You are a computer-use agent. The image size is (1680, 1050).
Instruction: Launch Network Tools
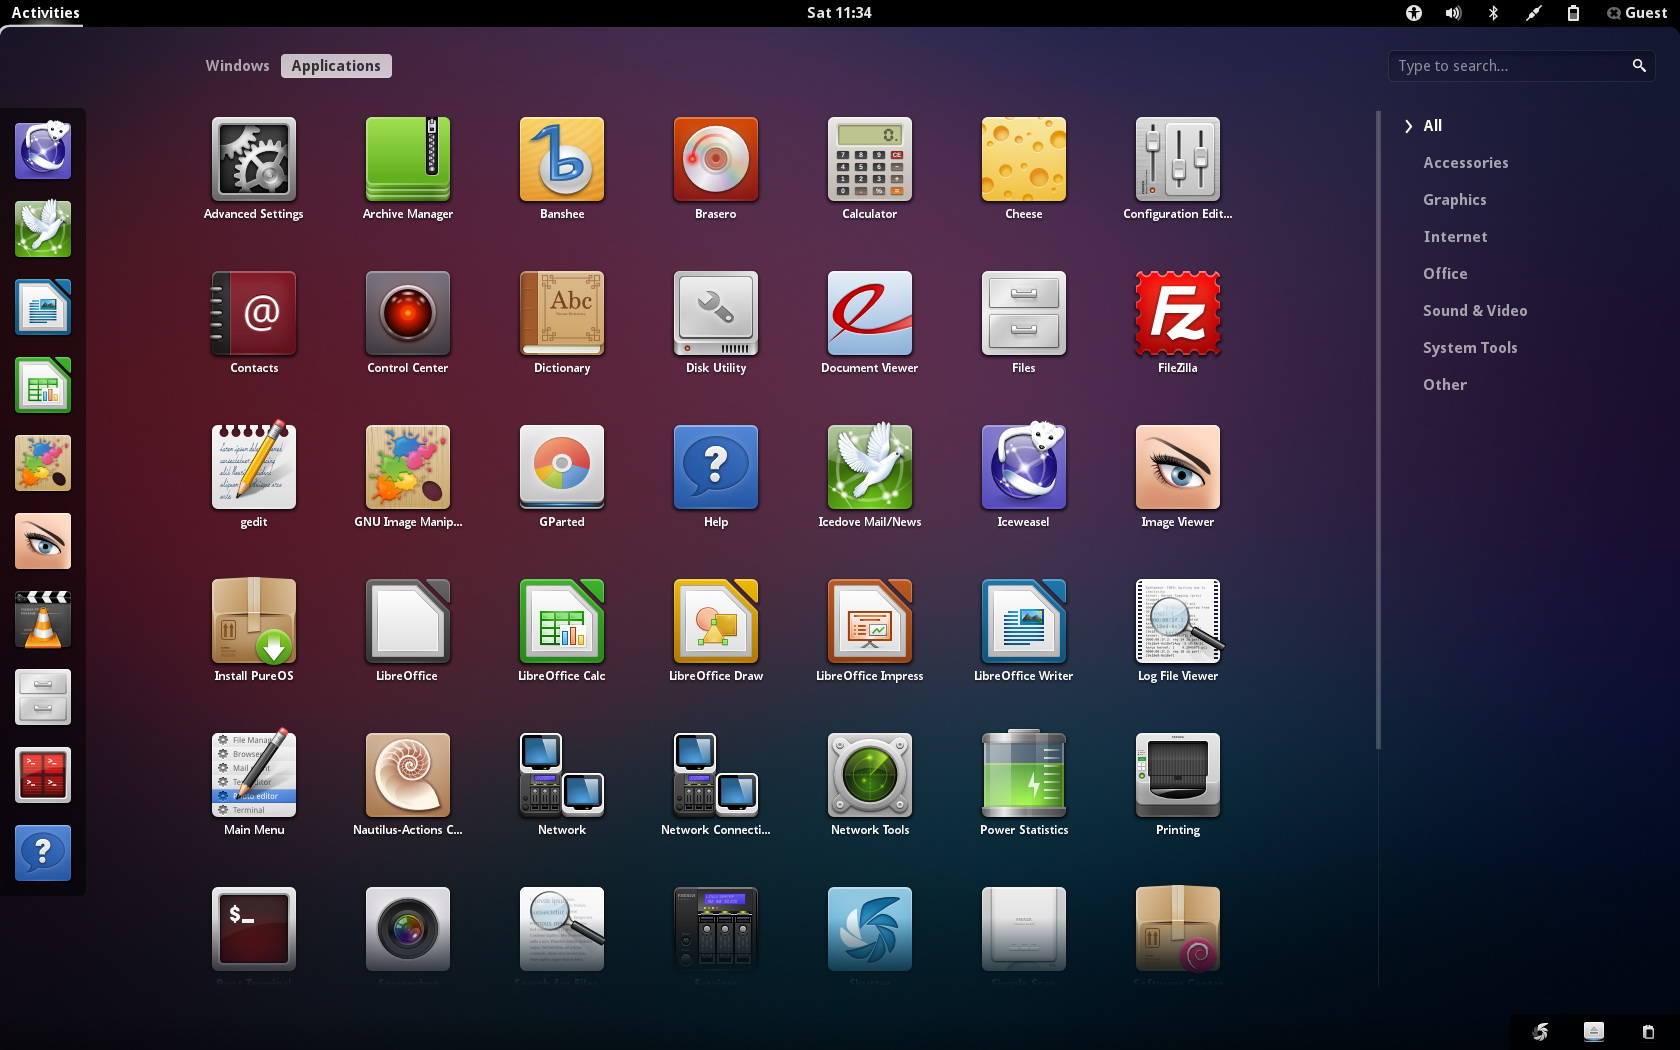[869, 776]
